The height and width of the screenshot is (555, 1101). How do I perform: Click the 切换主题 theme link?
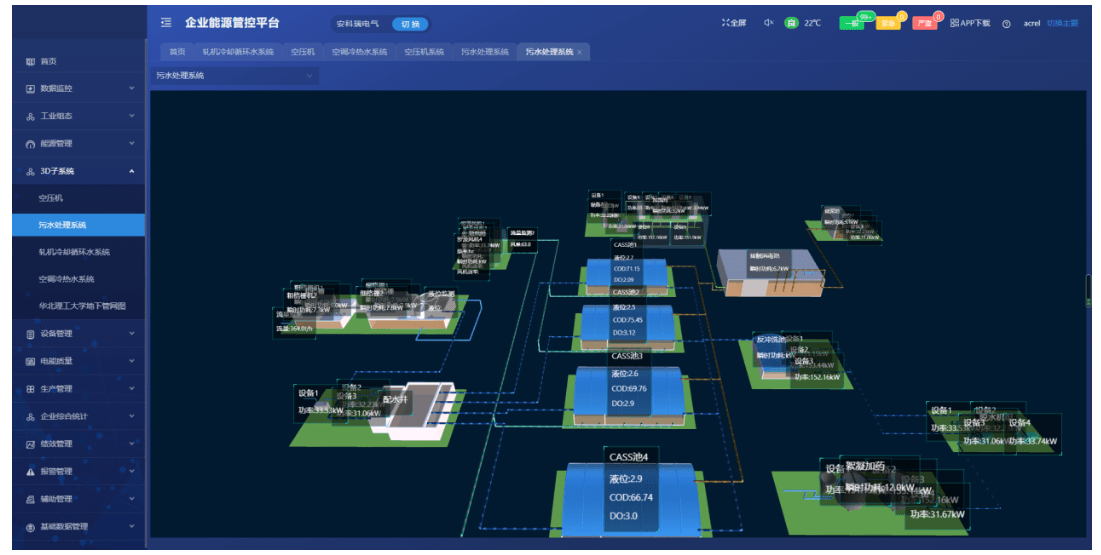pos(1062,23)
